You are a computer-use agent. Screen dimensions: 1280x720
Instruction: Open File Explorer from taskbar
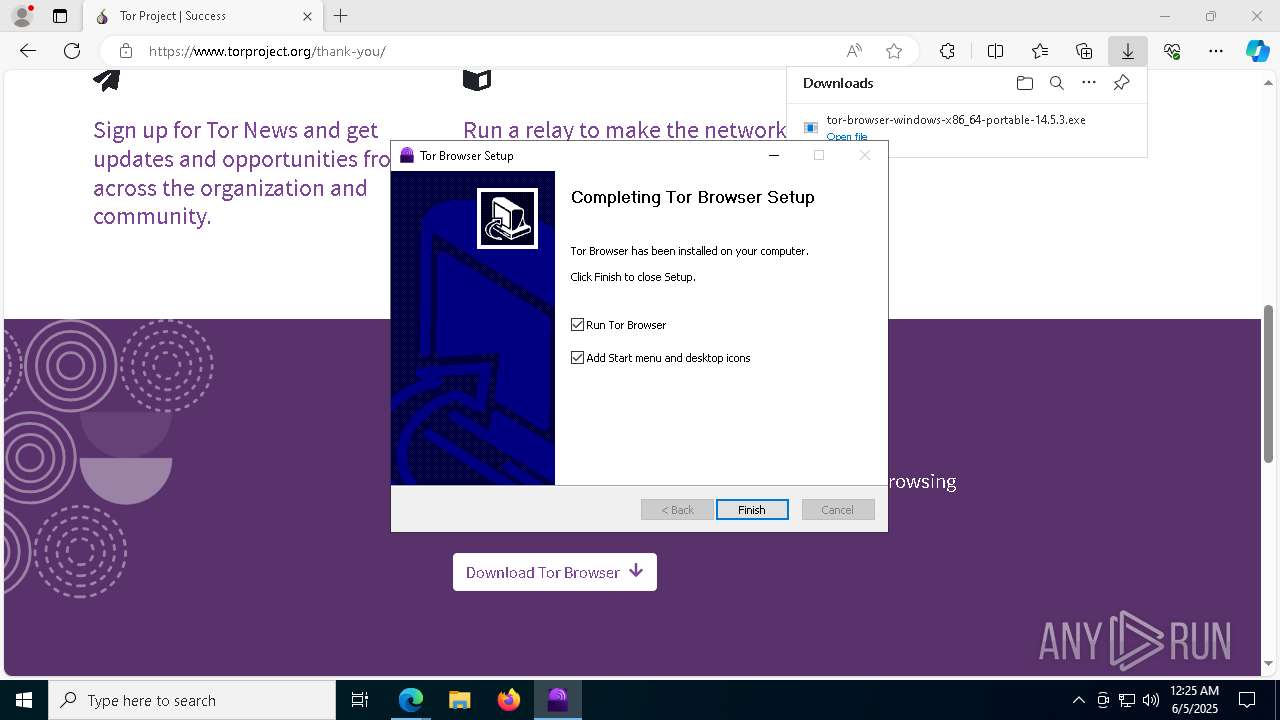pos(459,700)
